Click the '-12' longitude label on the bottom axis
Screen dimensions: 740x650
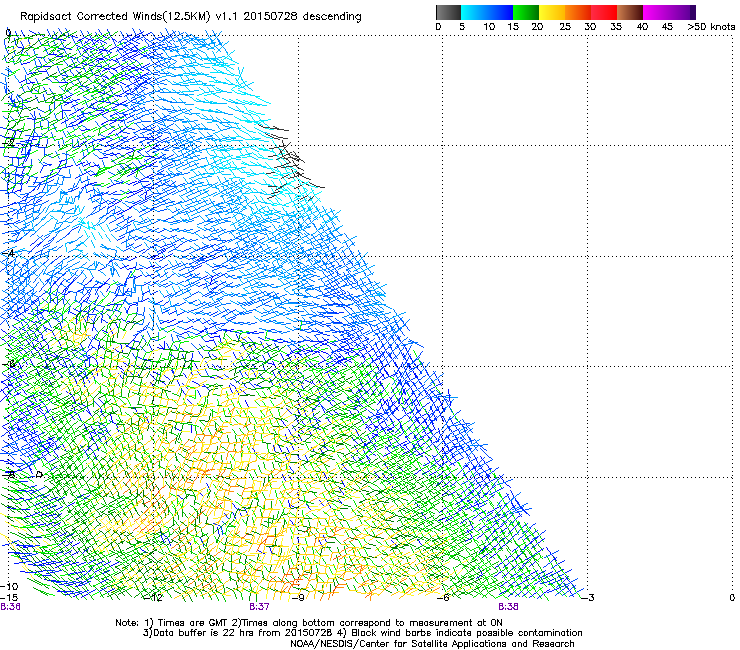click(x=153, y=598)
